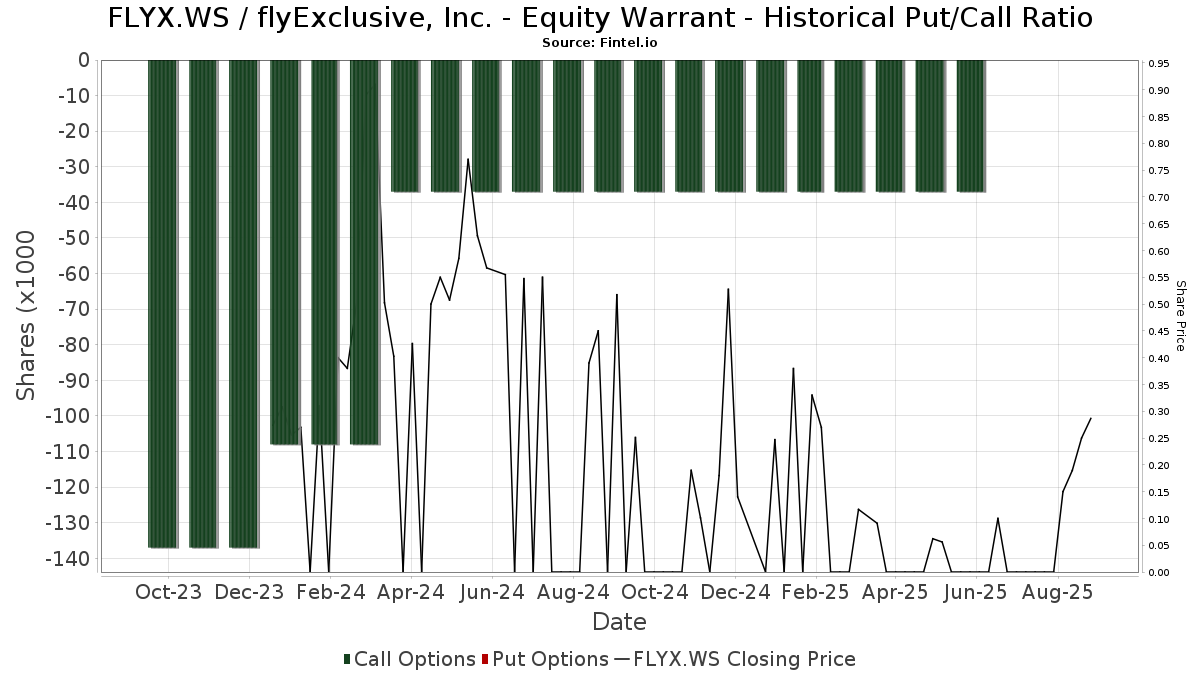Click the Feb-24 date axis label
Screen dimensions: 1200x675
[x=331, y=592]
